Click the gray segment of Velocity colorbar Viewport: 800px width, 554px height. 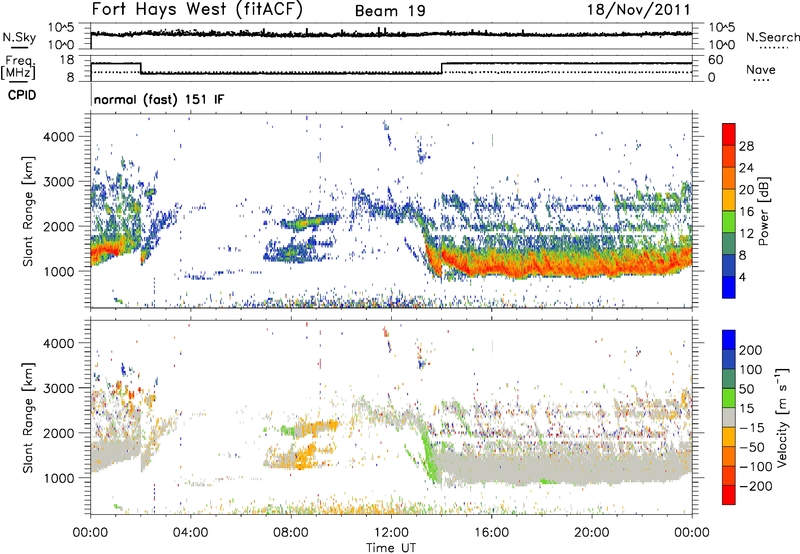729,417
